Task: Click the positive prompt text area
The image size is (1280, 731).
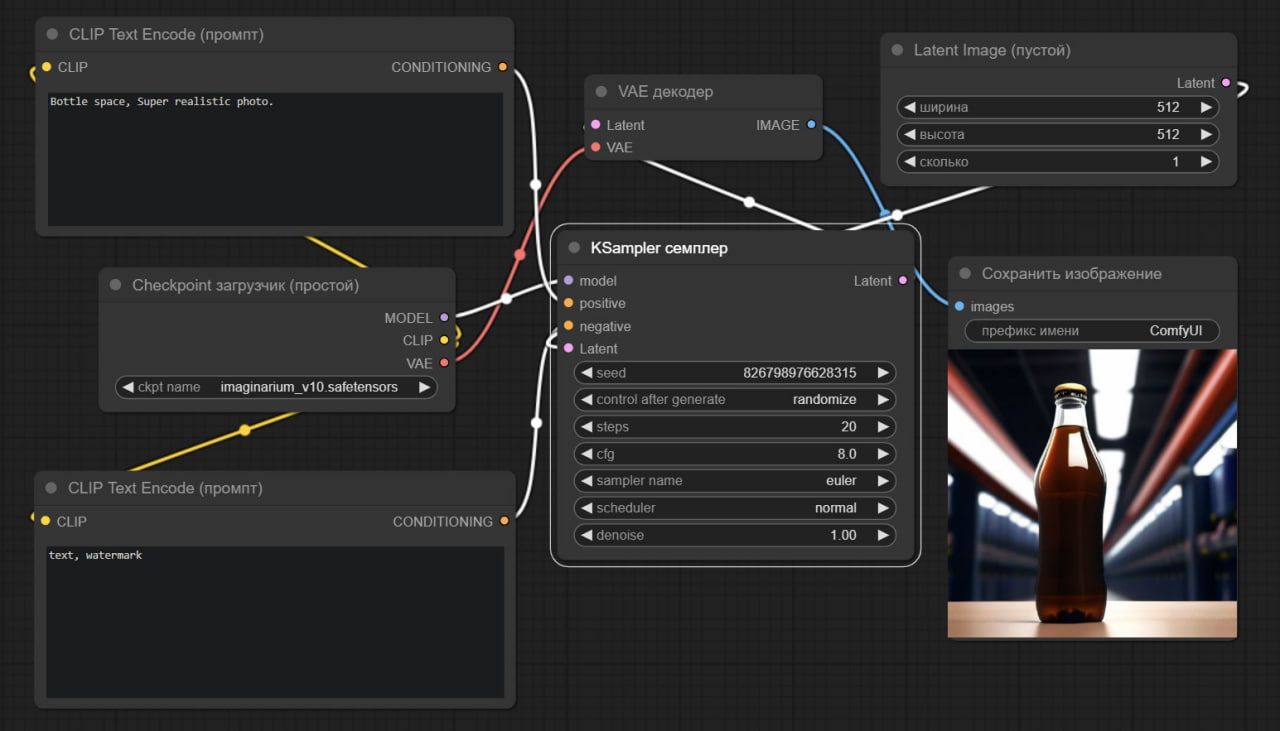Action: (x=275, y=160)
